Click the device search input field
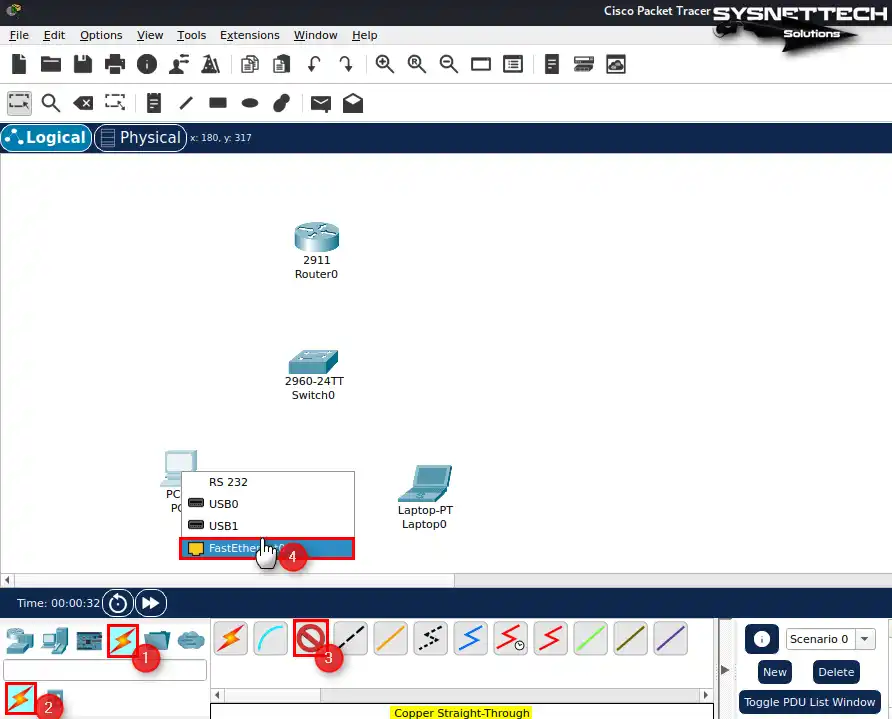This screenshot has width=892, height=719. (105, 670)
